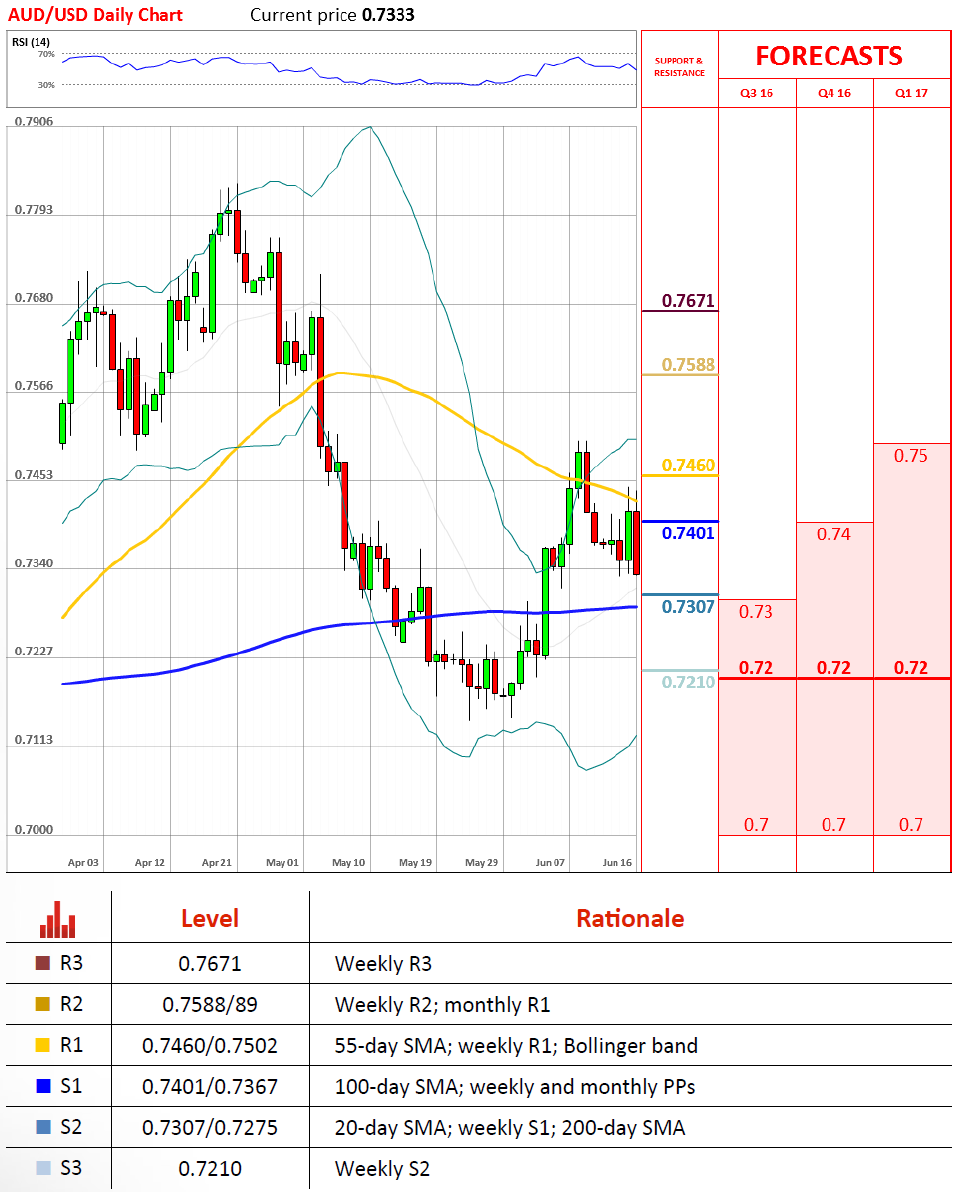This screenshot has height=1192, width=953.
Task: Click the red bar chart icon
Action: pos(58,919)
